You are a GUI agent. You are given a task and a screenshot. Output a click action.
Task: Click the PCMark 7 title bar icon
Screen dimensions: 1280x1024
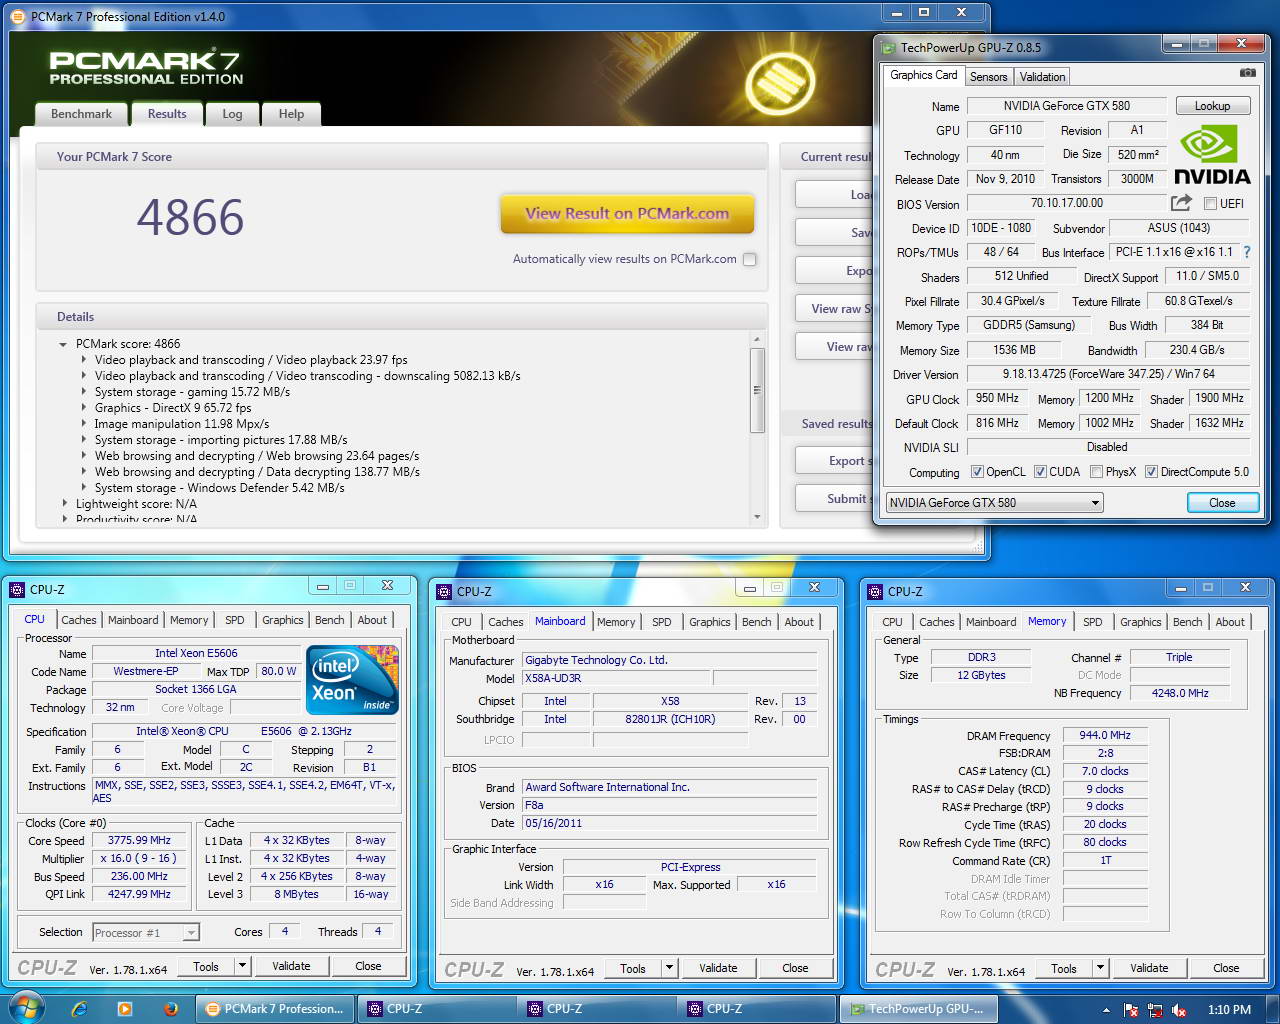point(18,17)
